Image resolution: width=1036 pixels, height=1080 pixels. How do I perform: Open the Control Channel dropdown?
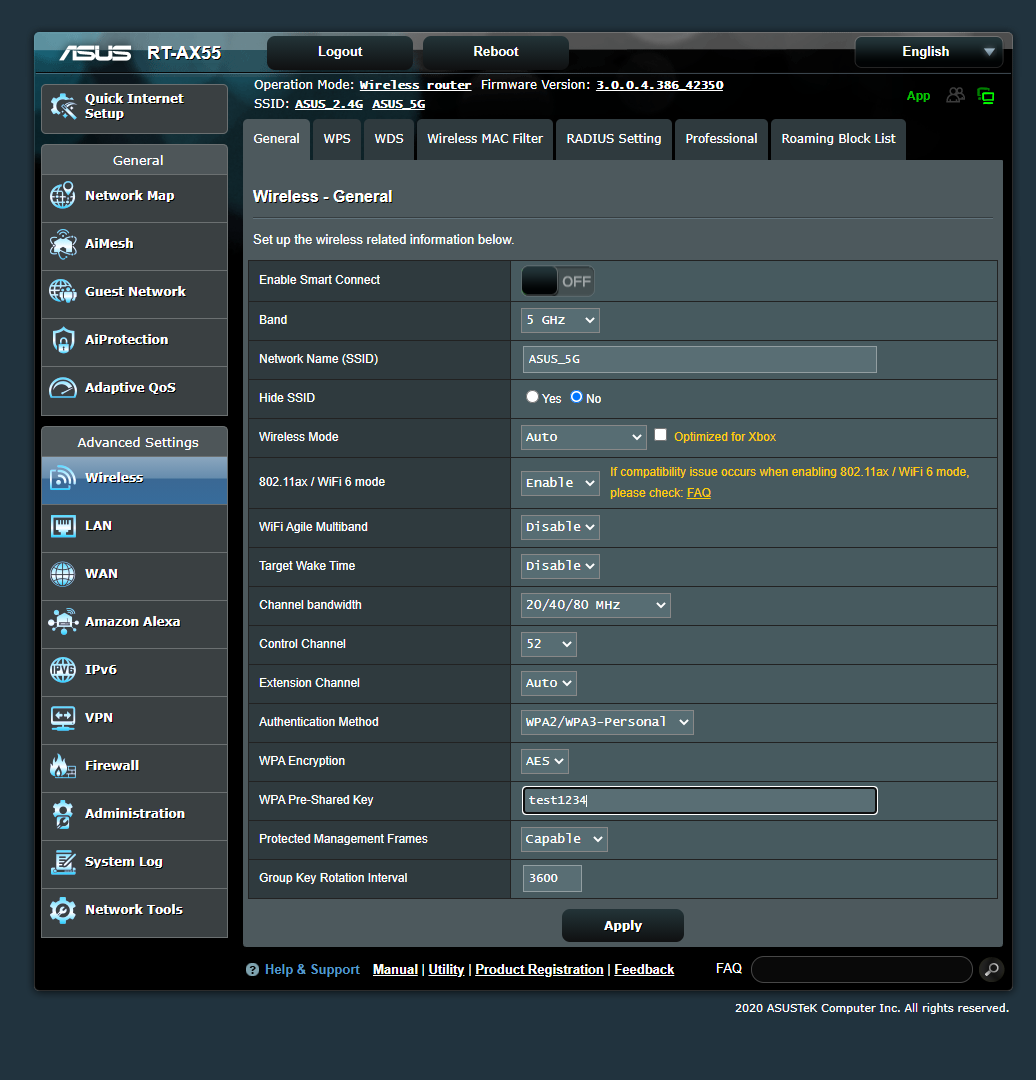548,644
